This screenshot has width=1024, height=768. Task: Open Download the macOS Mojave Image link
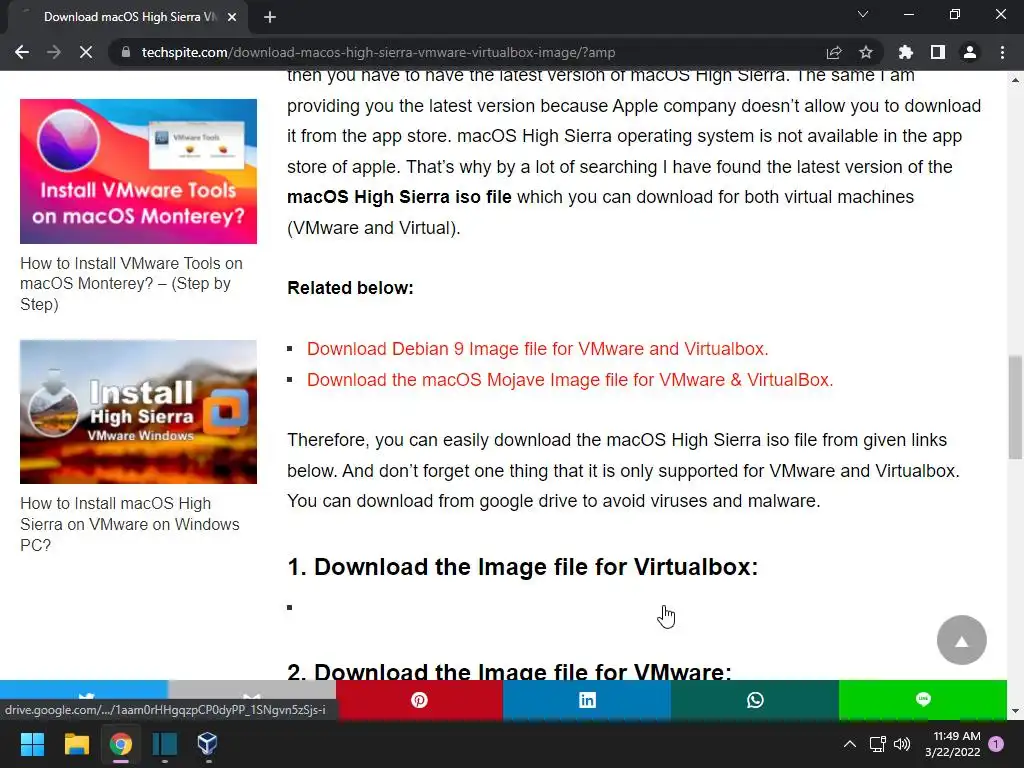point(570,379)
